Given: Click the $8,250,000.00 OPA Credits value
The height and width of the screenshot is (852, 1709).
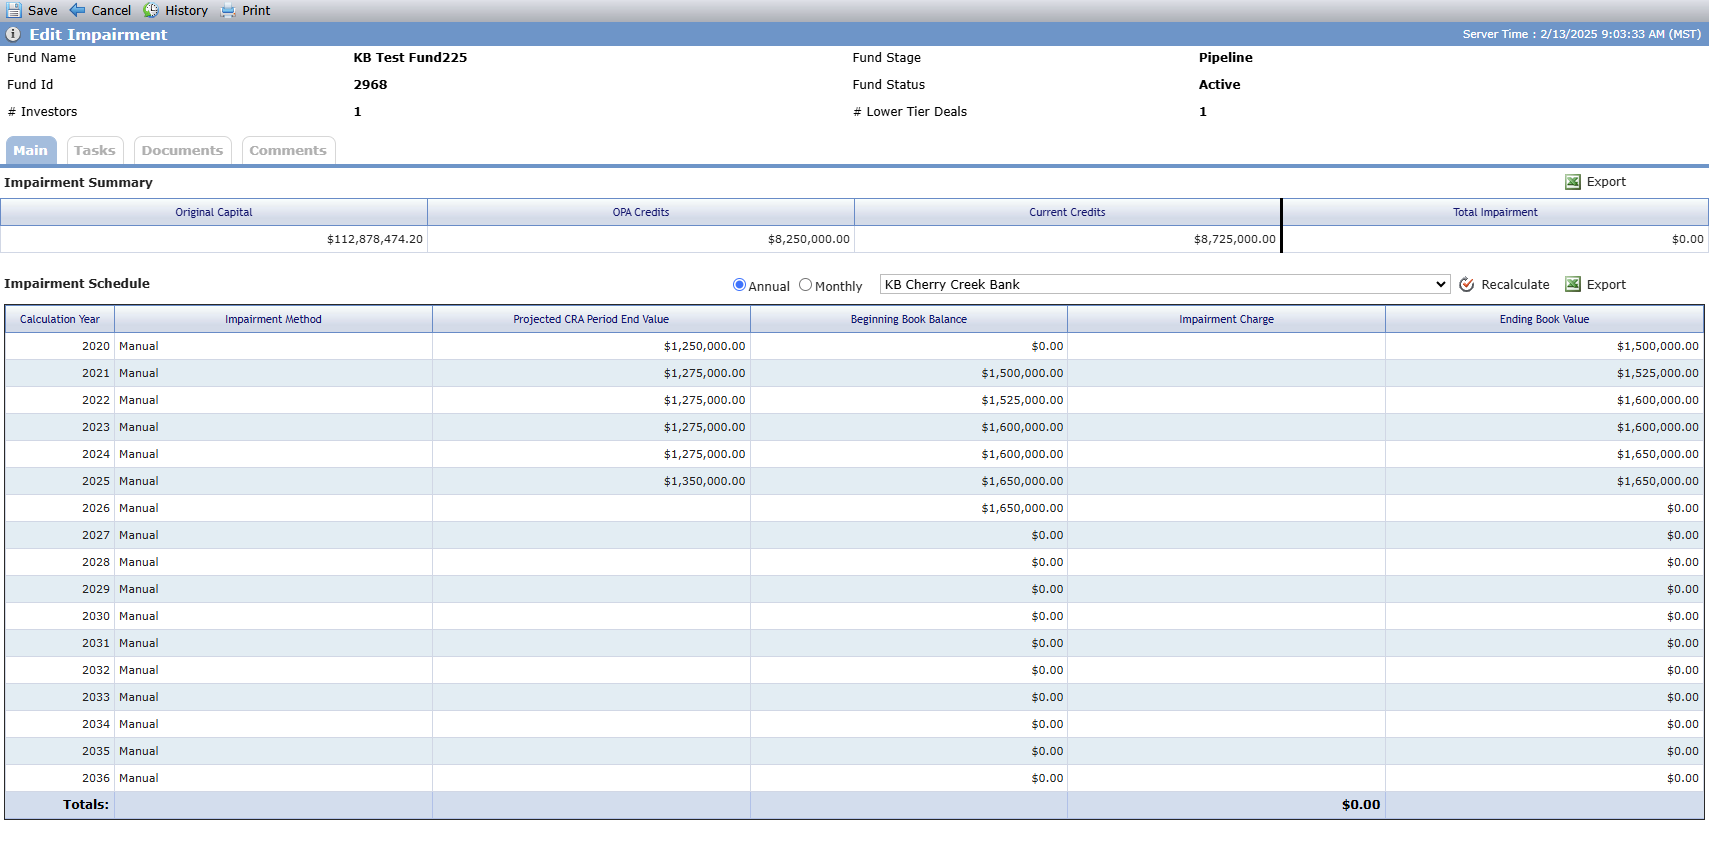Looking at the screenshot, I should (809, 240).
